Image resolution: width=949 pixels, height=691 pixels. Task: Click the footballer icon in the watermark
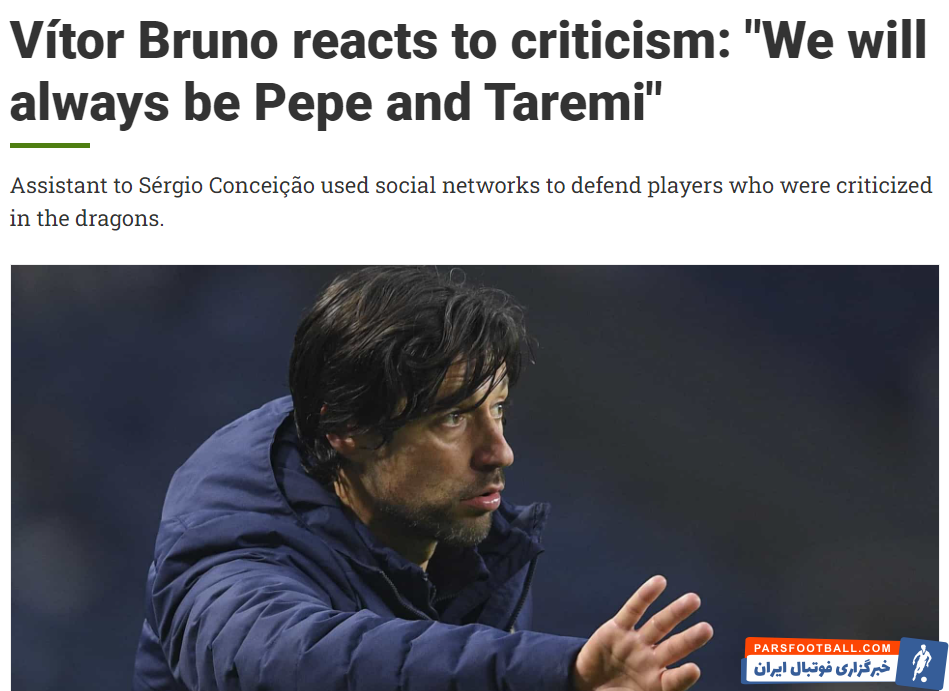[920, 663]
